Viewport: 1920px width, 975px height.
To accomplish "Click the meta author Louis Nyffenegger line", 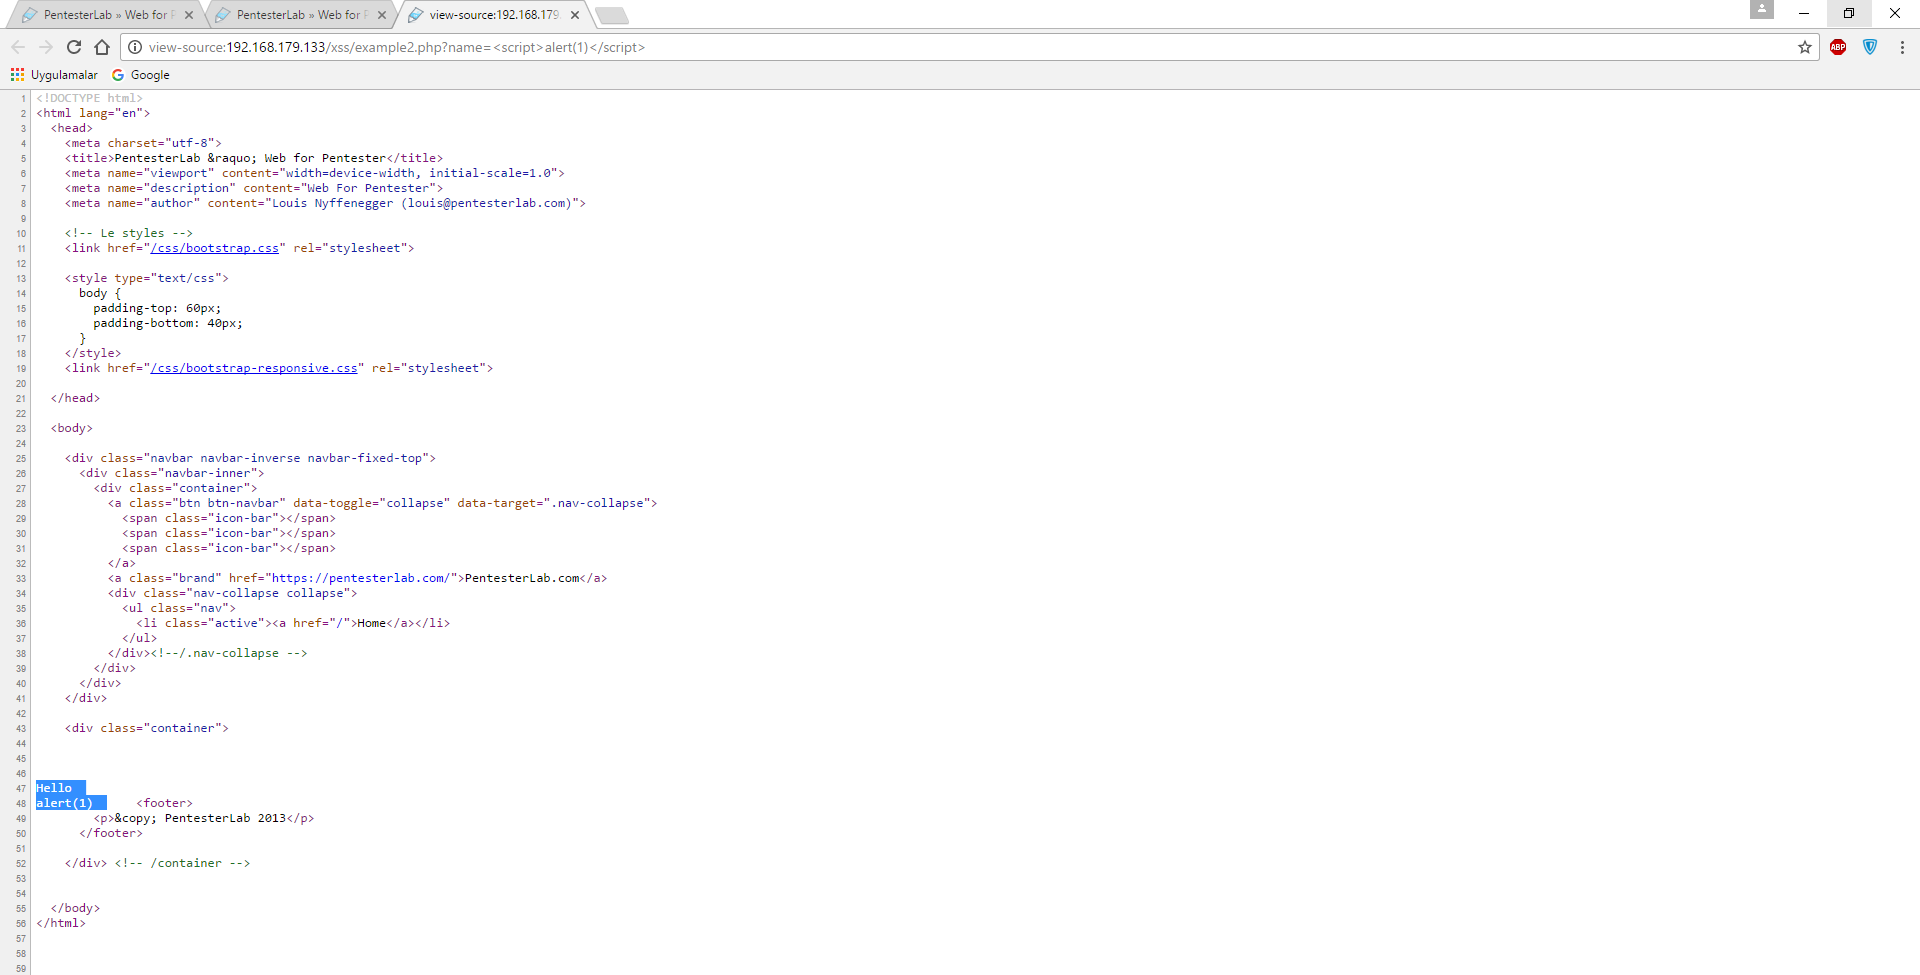I will 325,203.
